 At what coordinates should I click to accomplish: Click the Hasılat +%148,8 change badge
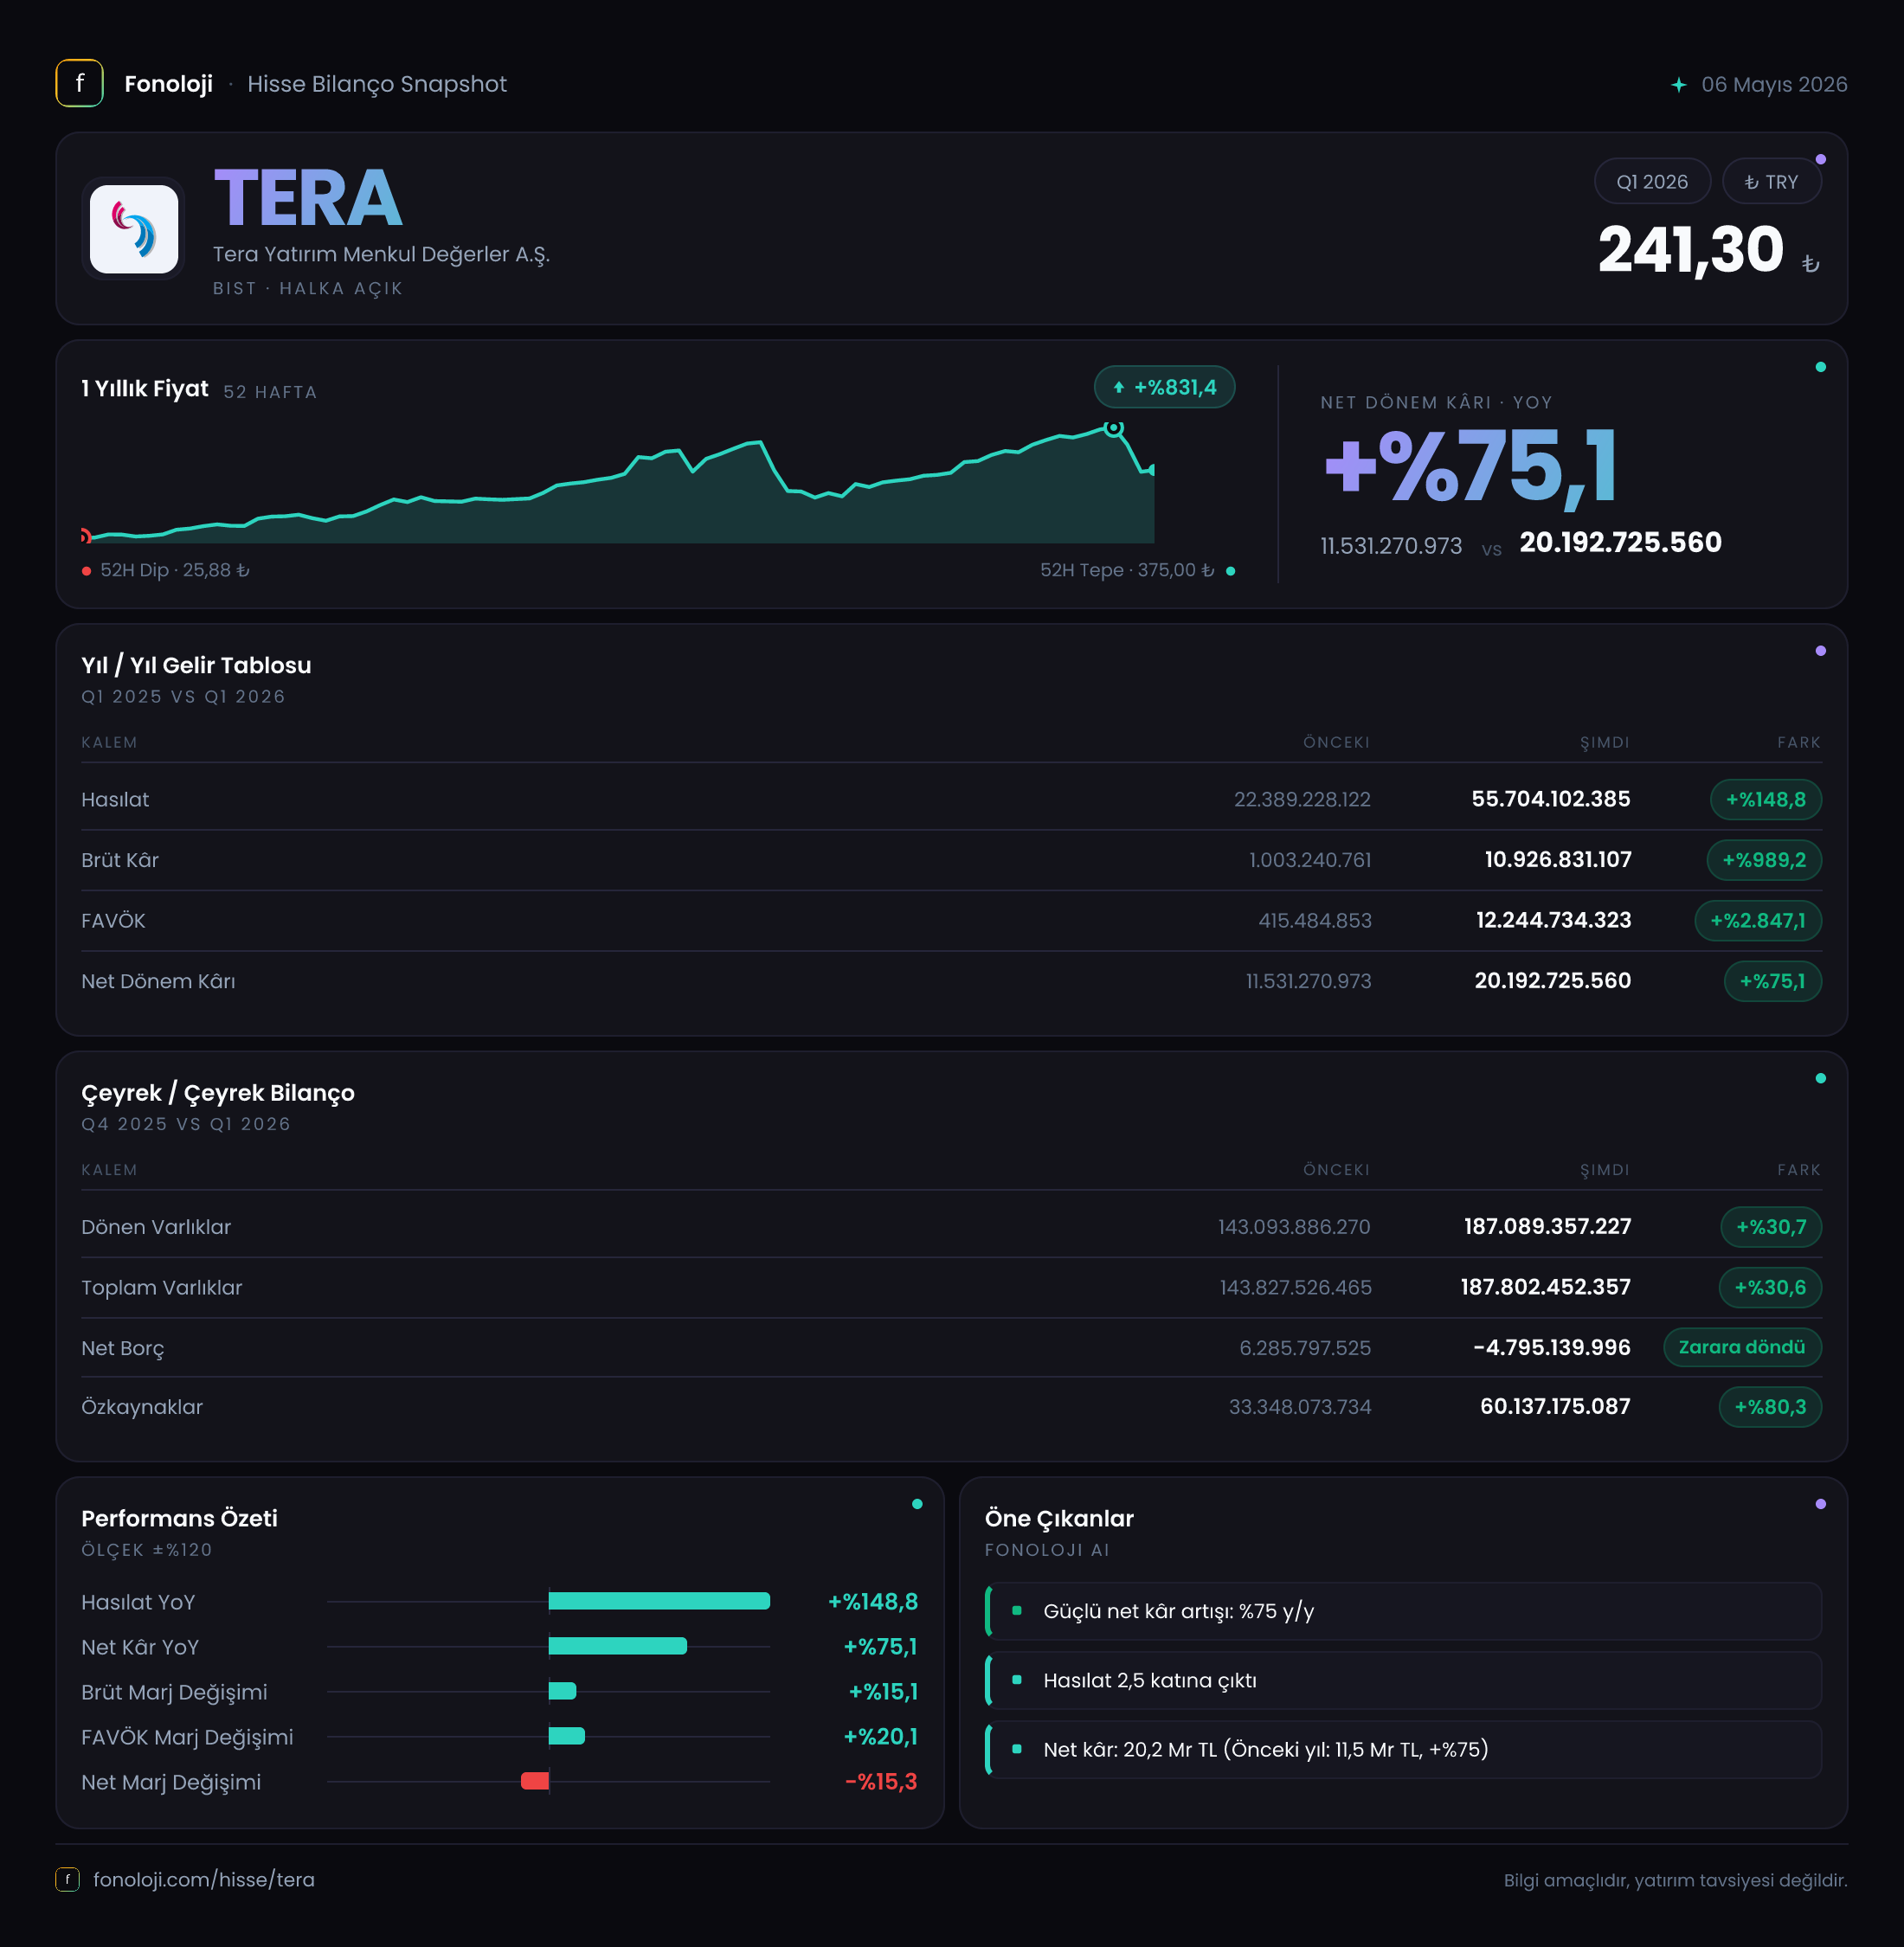1765,800
